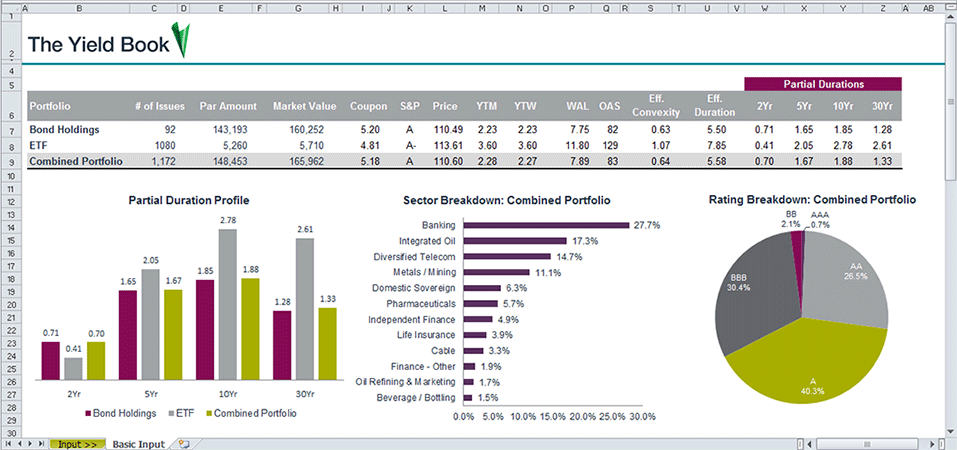Click the Combined Portfolio legend color swatch
The image size is (957, 450).
[x=208, y=413]
